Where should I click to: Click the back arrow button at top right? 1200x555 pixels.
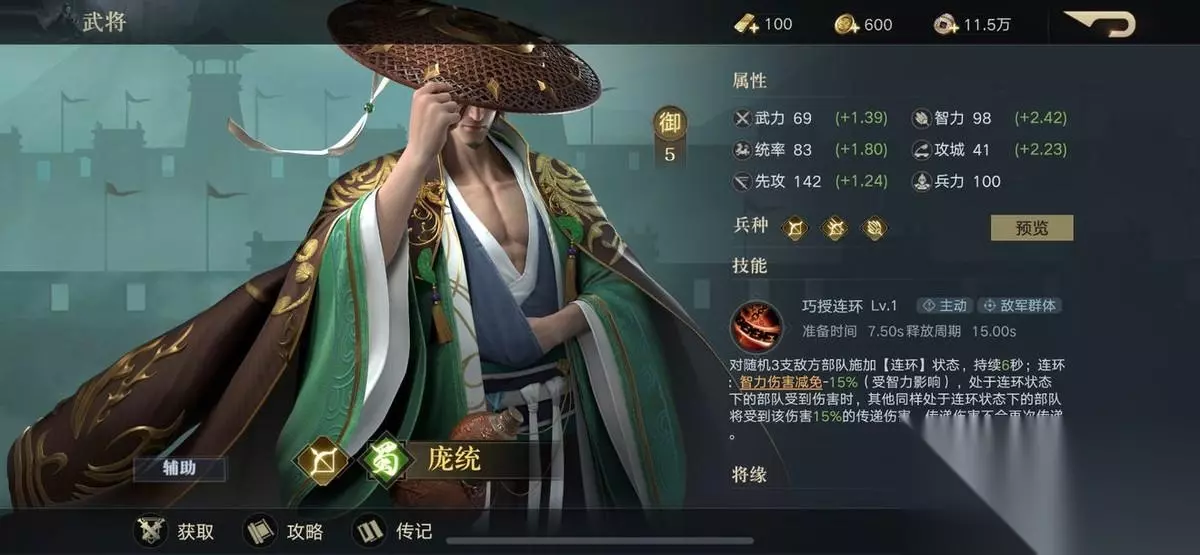tap(1099, 22)
